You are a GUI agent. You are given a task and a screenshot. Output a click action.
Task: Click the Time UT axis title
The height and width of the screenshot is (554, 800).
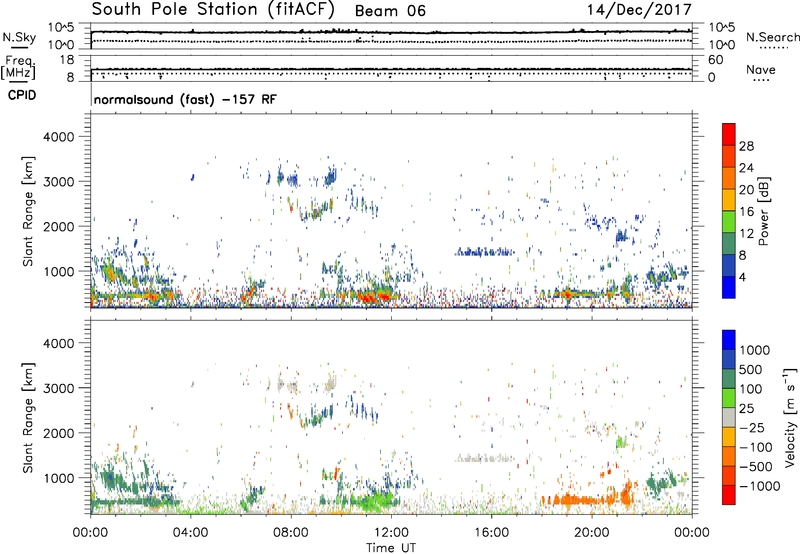point(391,548)
